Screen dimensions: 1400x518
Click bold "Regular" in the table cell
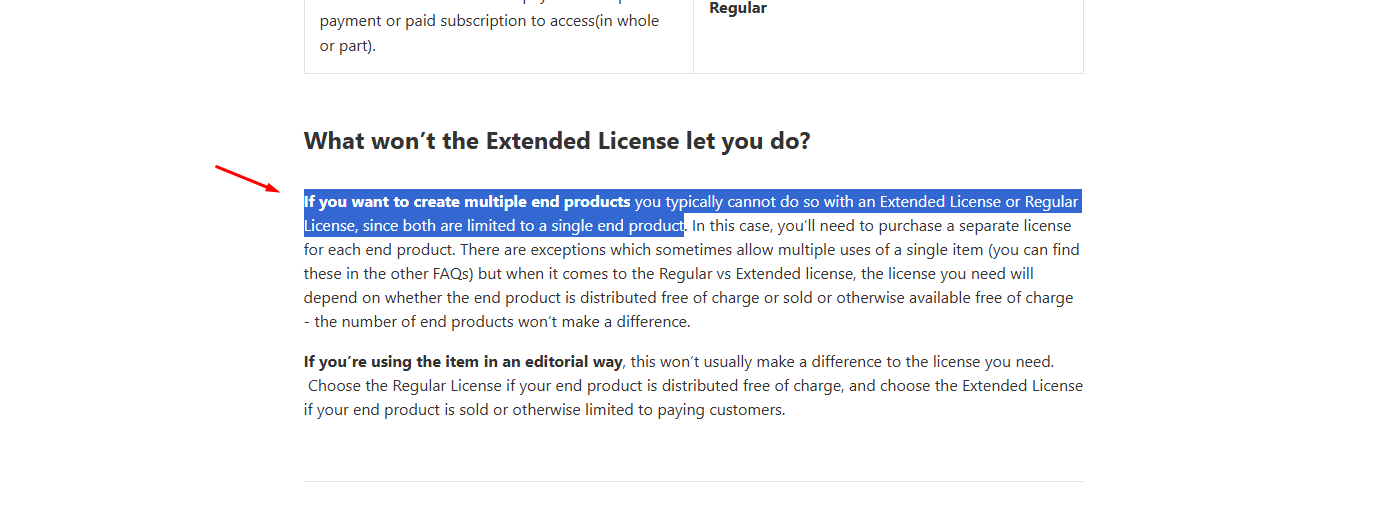click(x=738, y=8)
